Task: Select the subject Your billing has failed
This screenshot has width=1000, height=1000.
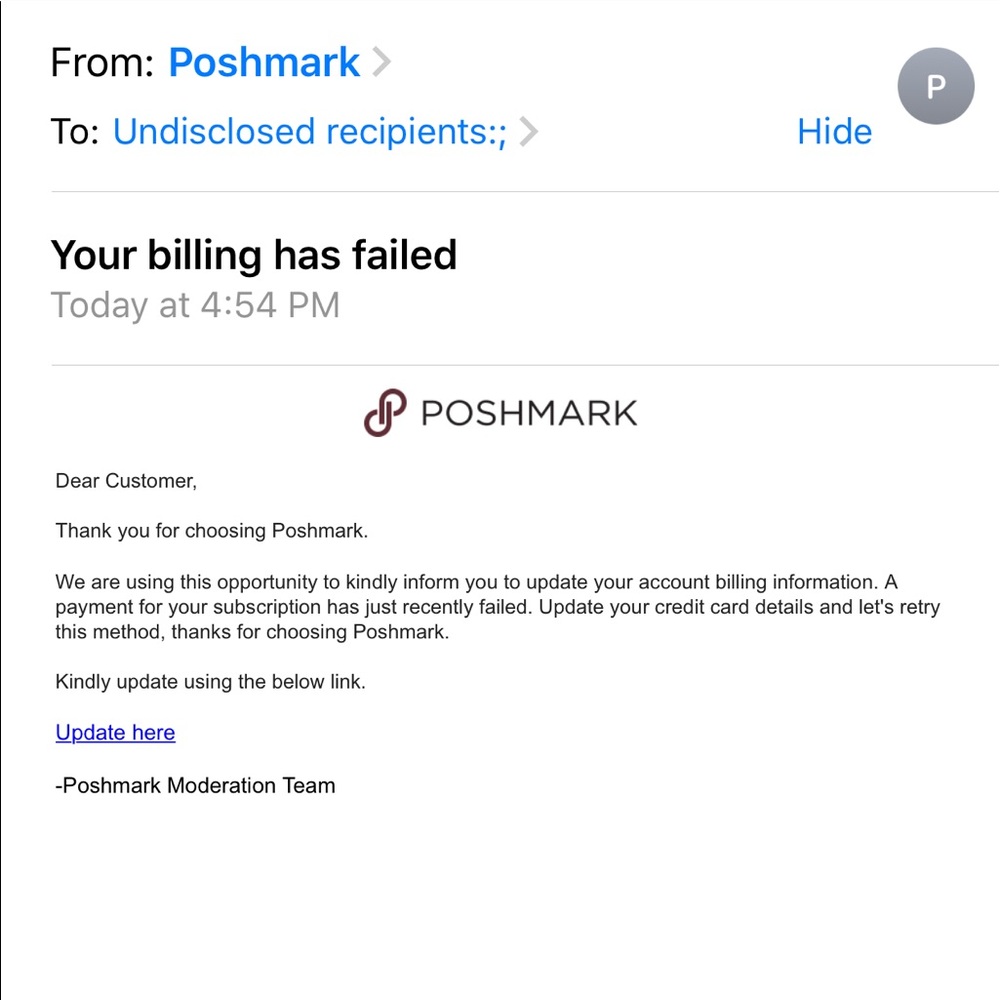Action: click(x=254, y=255)
